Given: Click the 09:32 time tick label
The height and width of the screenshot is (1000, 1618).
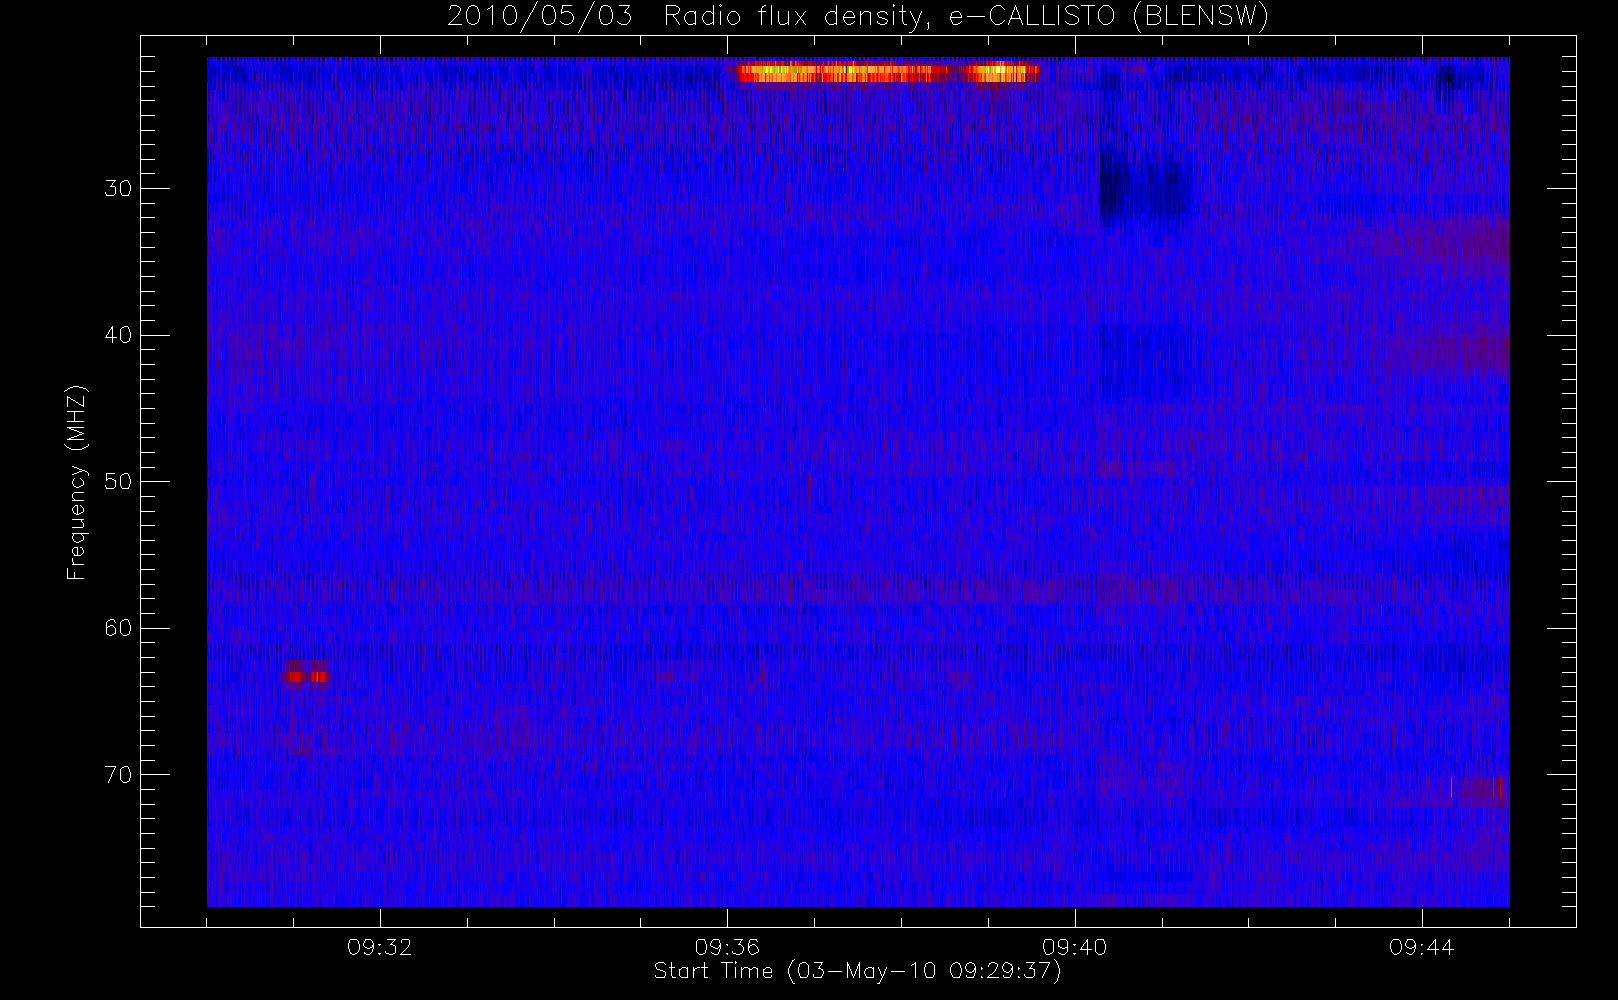Looking at the screenshot, I should 380,947.
